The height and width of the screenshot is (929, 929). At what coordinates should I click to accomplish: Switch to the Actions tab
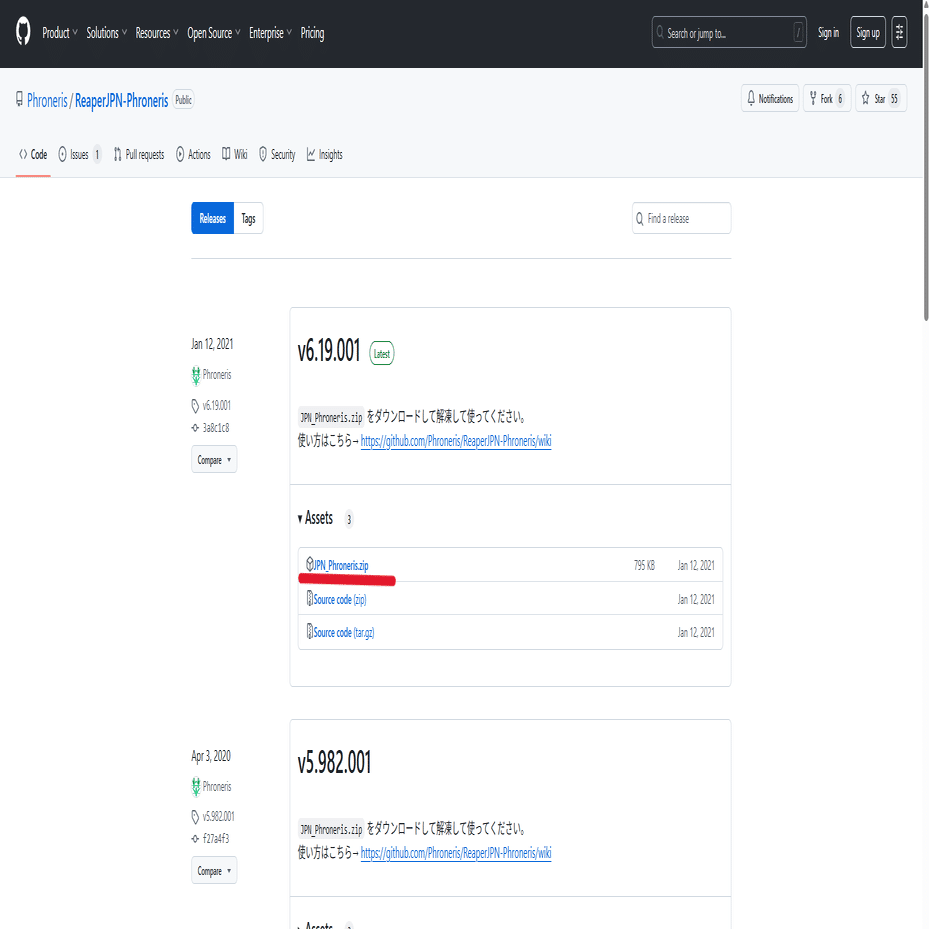[x=193, y=155]
